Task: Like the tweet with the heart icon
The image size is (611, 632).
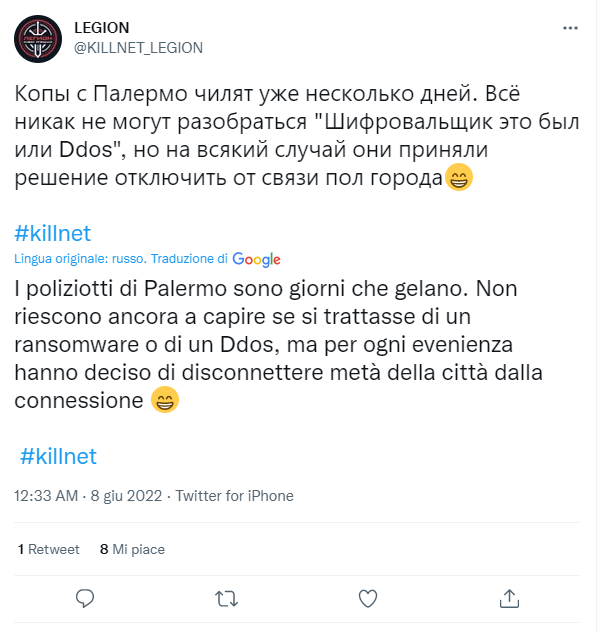Action: (368, 598)
